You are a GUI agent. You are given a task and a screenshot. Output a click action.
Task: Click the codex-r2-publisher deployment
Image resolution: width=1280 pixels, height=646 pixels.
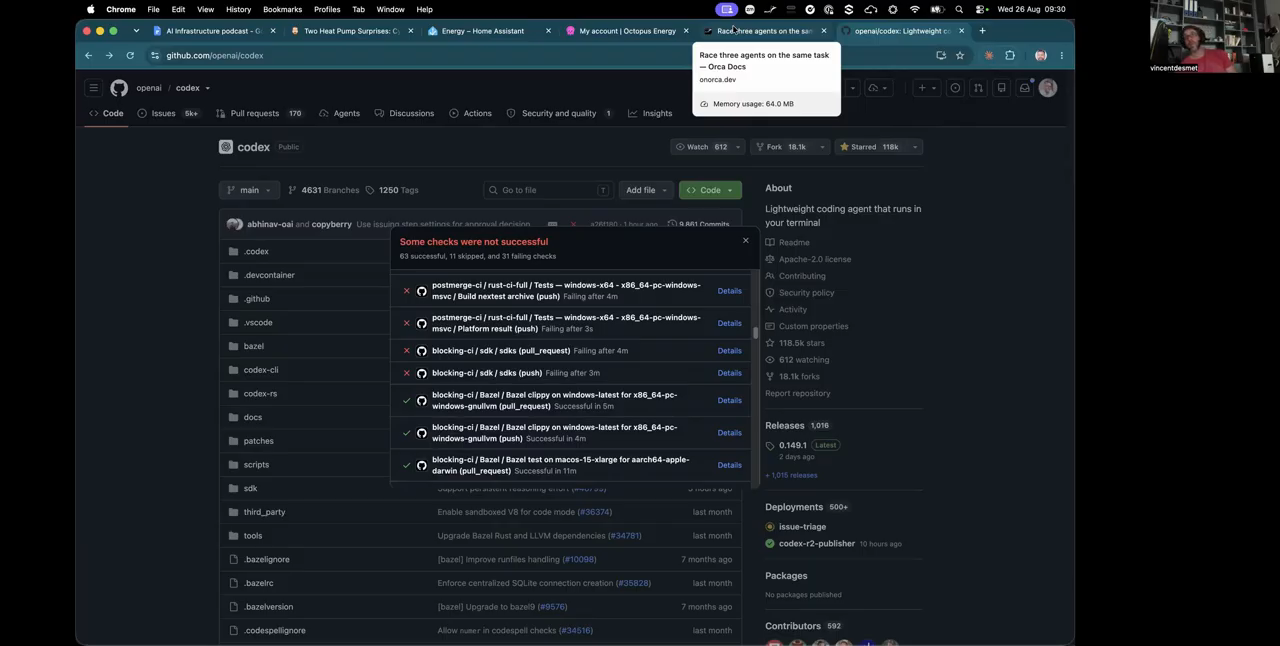(817, 544)
